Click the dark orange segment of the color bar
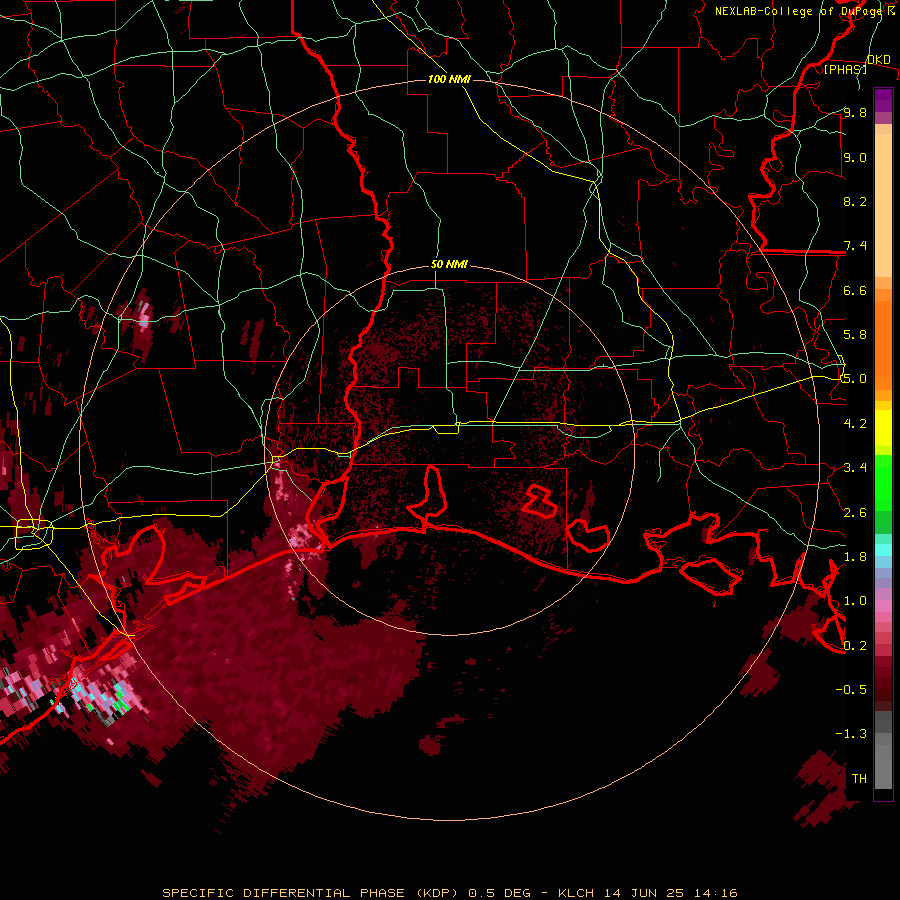Screen dimensions: 900x900 (x=883, y=344)
